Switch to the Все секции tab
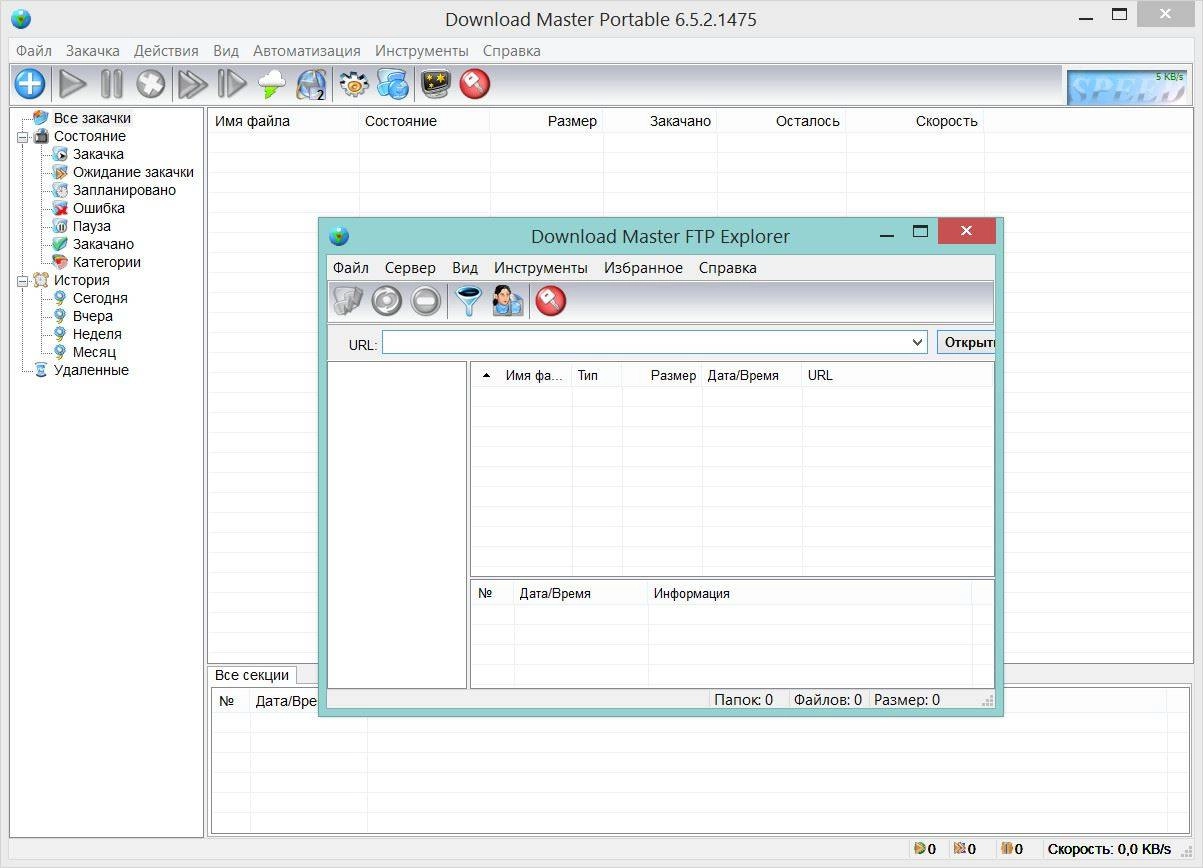Image resolution: width=1203 pixels, height=868 pixels. click(252, 675)
